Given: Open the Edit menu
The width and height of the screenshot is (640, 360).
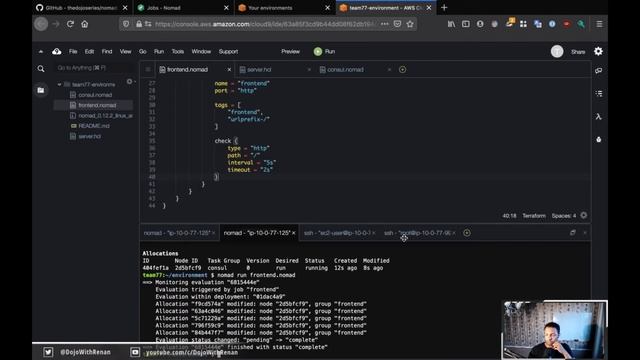Looking at the screenshot, I should pos(89,51).
